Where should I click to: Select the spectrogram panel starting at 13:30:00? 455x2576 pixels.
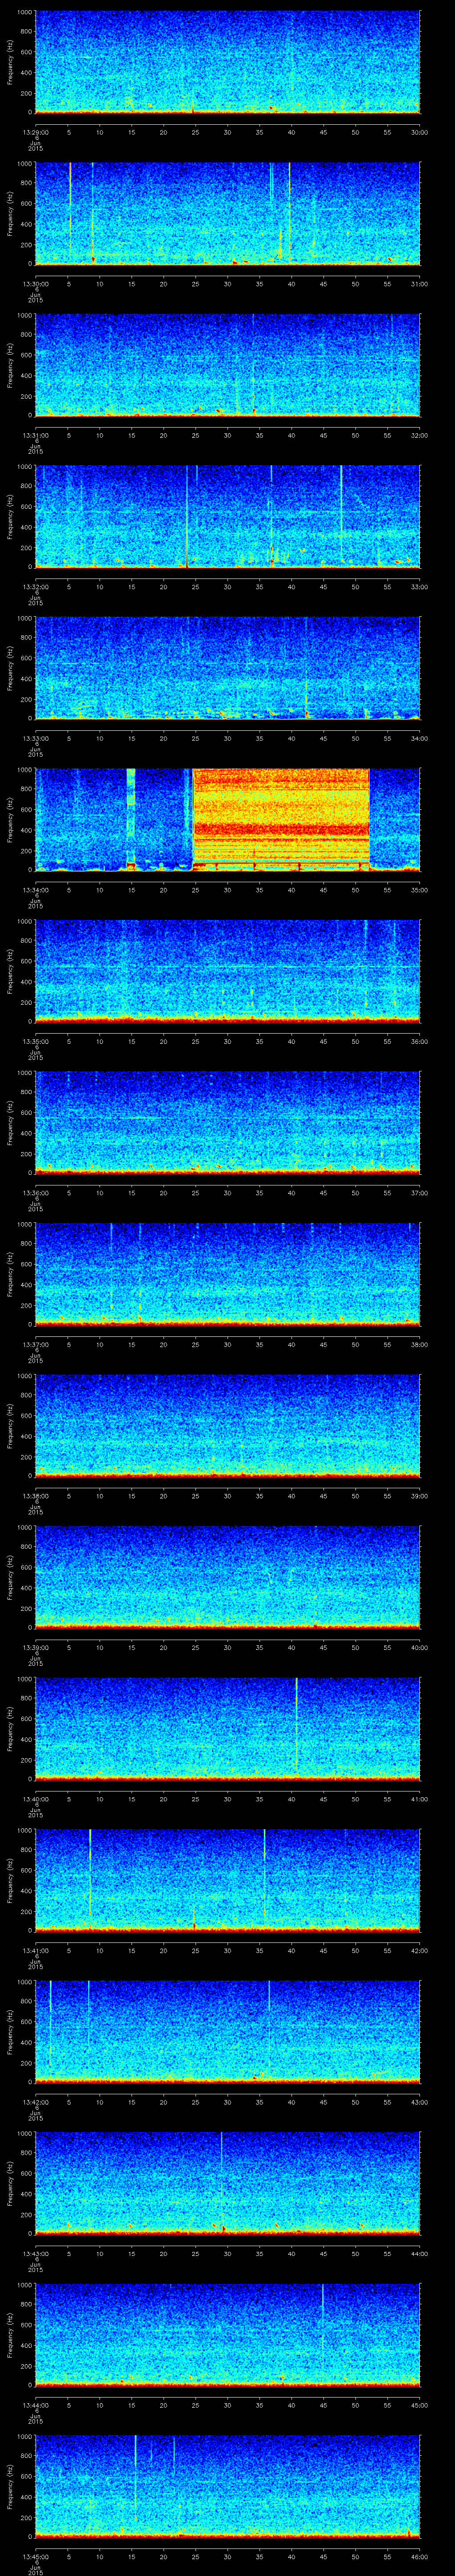(x=227, y=214)
